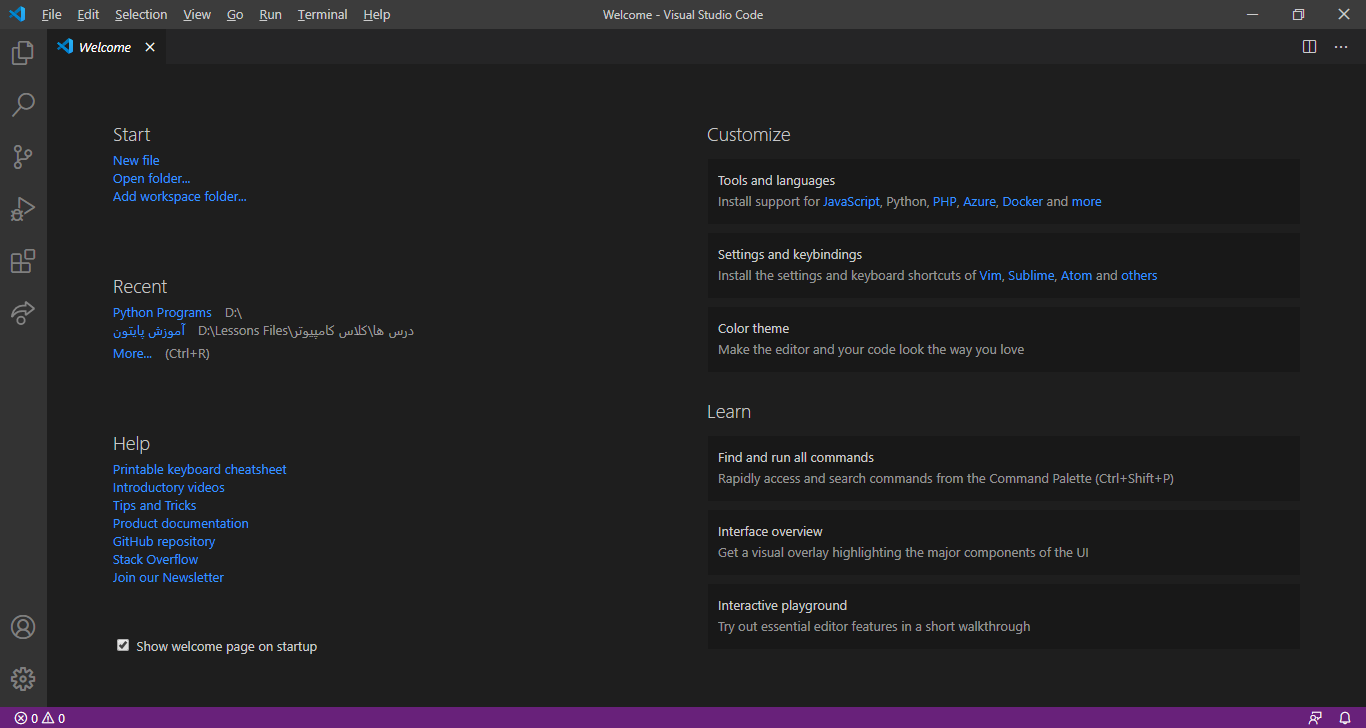Install Python language support
Image resolution: width=1366 pixels, height=728 pixels.
coord(906,201)
